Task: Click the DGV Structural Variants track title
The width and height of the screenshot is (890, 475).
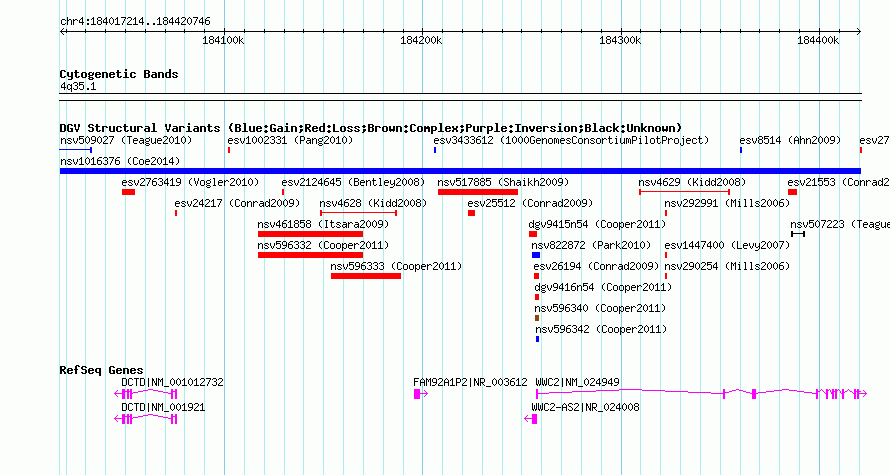Action: (371, 128)
